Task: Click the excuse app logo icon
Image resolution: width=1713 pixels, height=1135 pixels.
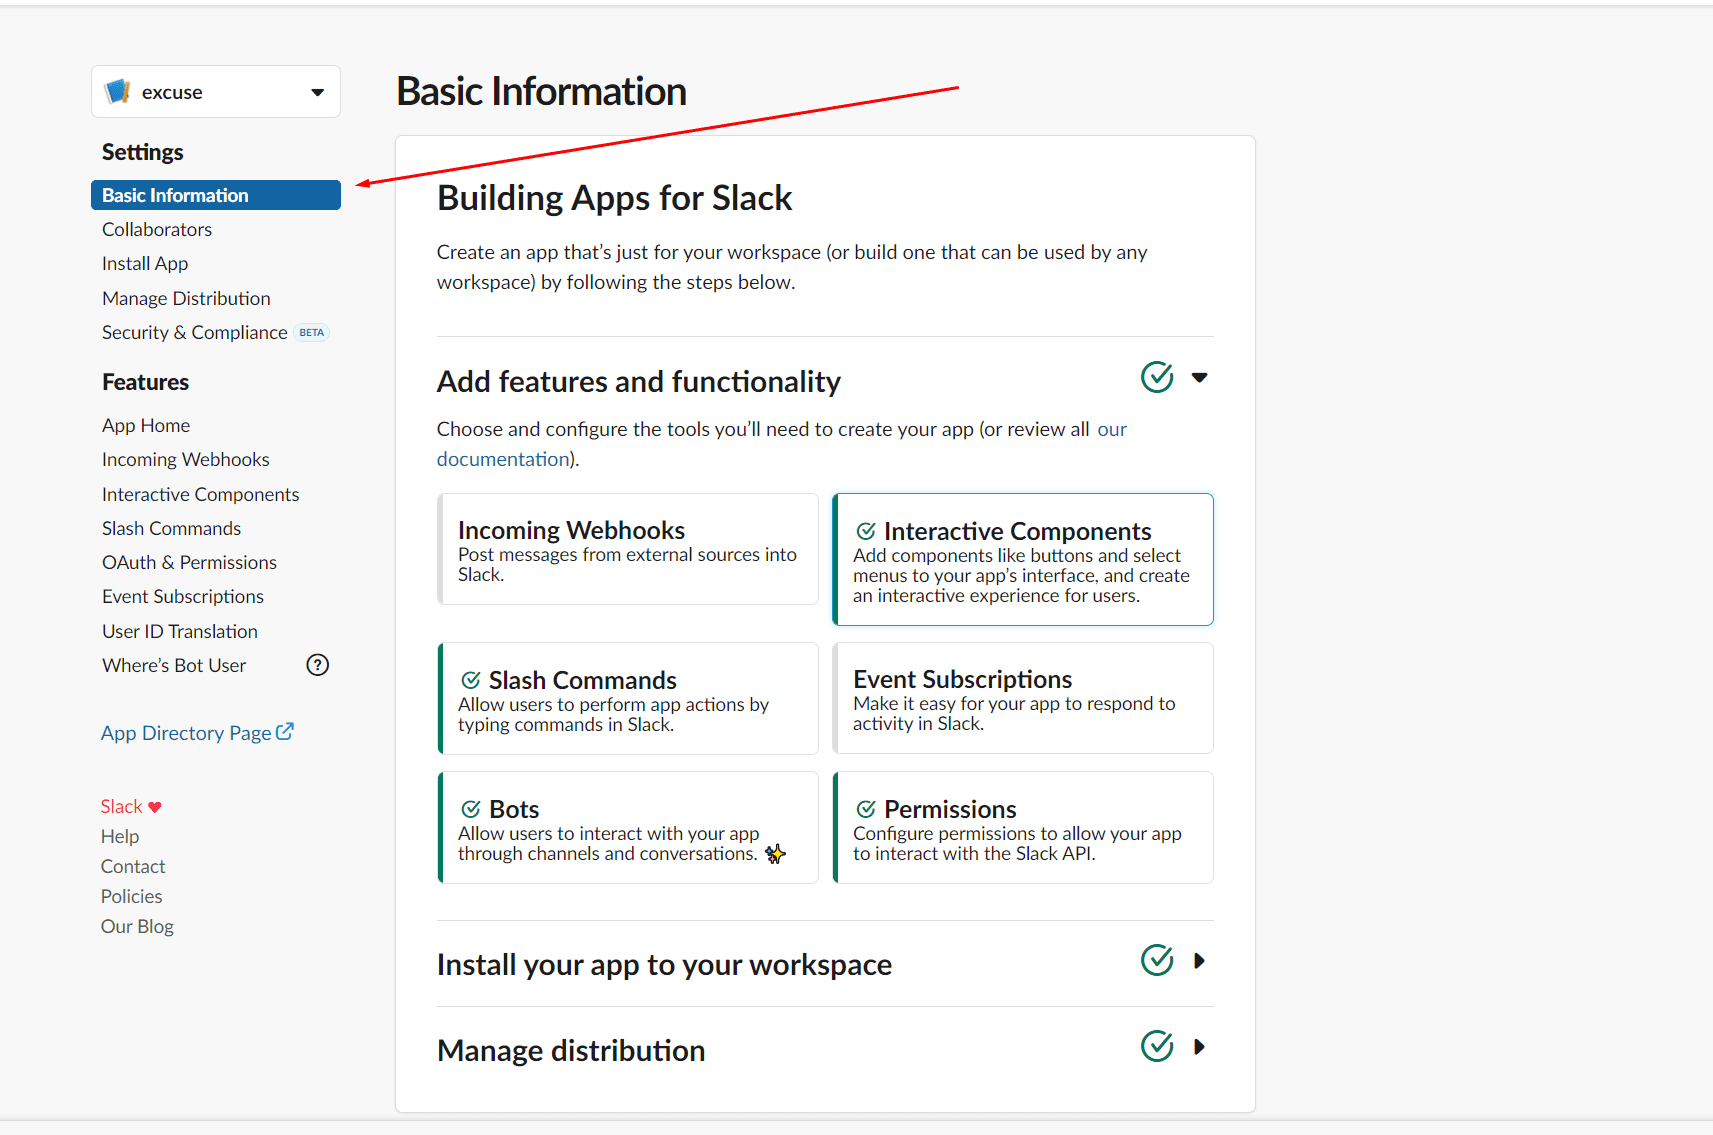Action: pyautogui.click(x=118, y=91)
